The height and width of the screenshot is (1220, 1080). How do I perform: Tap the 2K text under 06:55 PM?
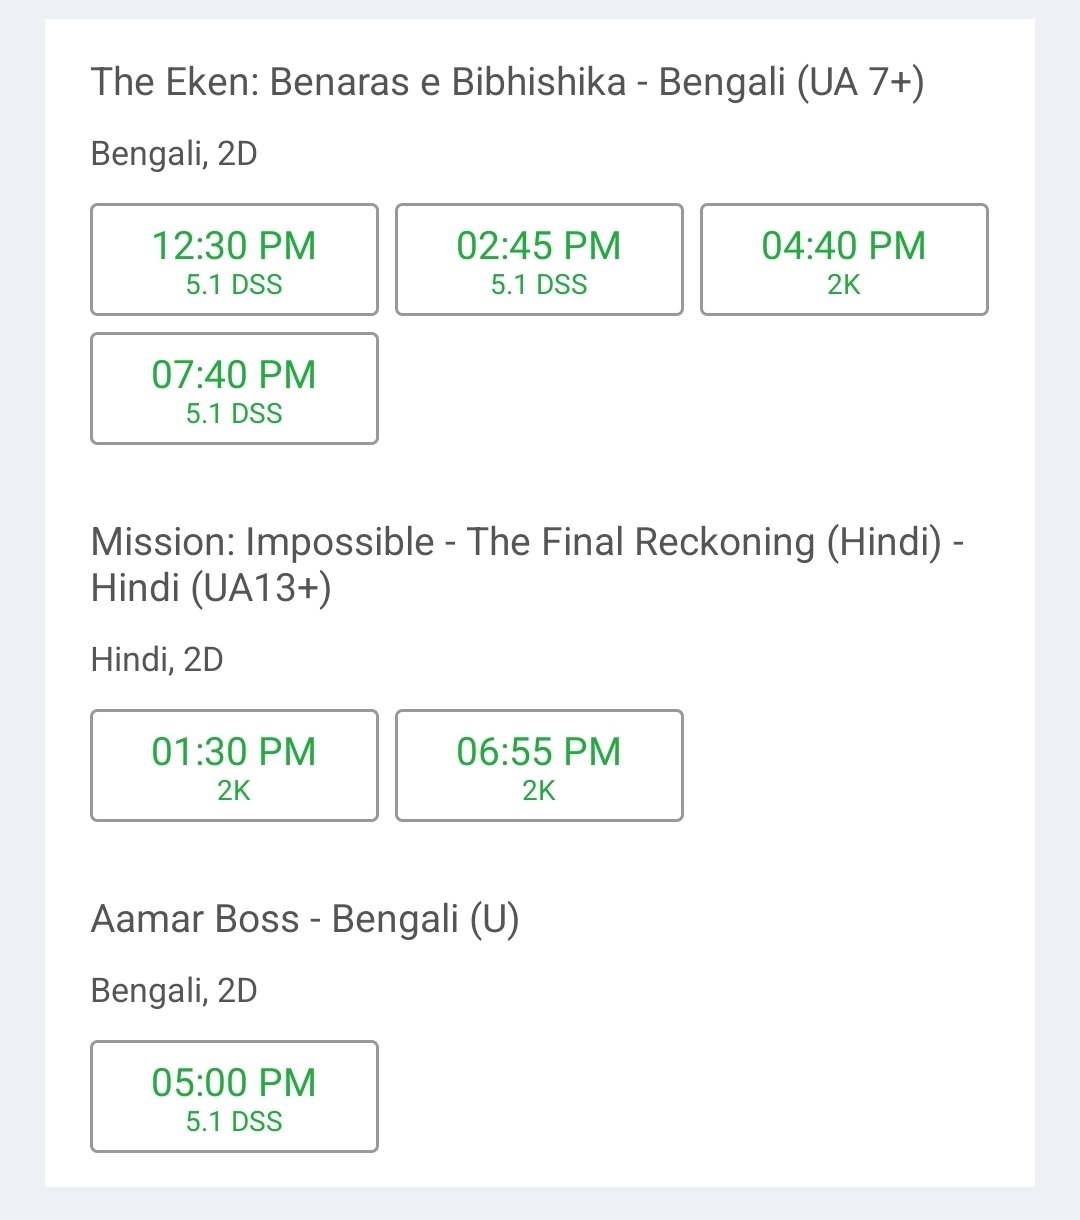coord(539,791)
